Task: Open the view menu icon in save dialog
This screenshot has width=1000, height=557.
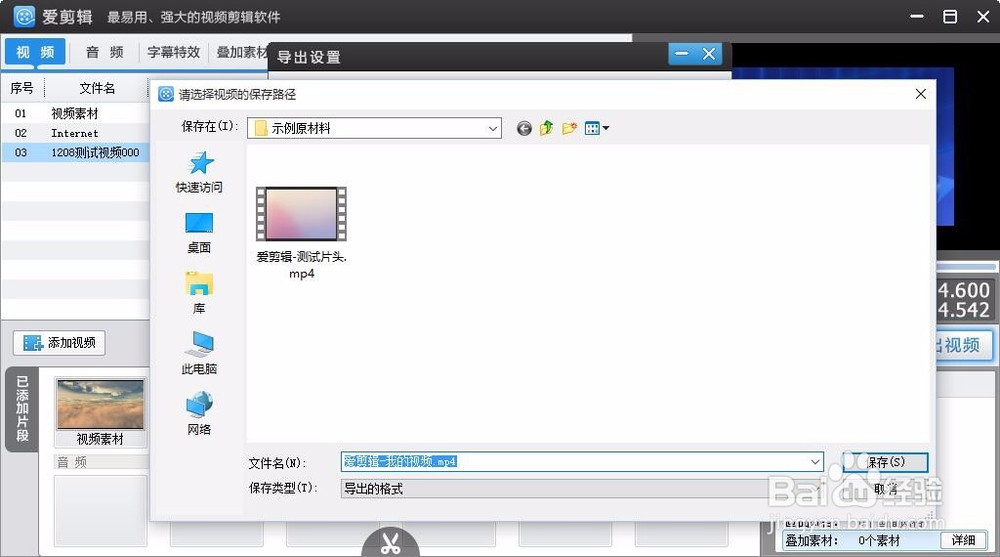Action: (596, 128)
